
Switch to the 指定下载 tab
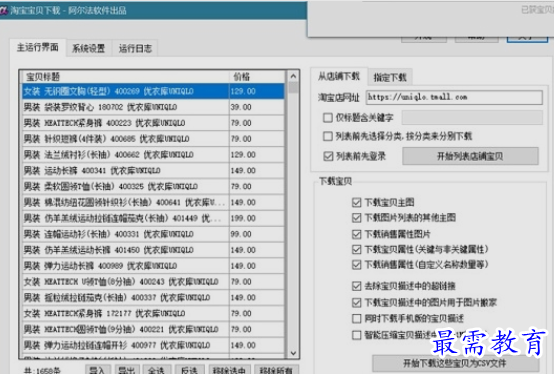click(390, 77)
